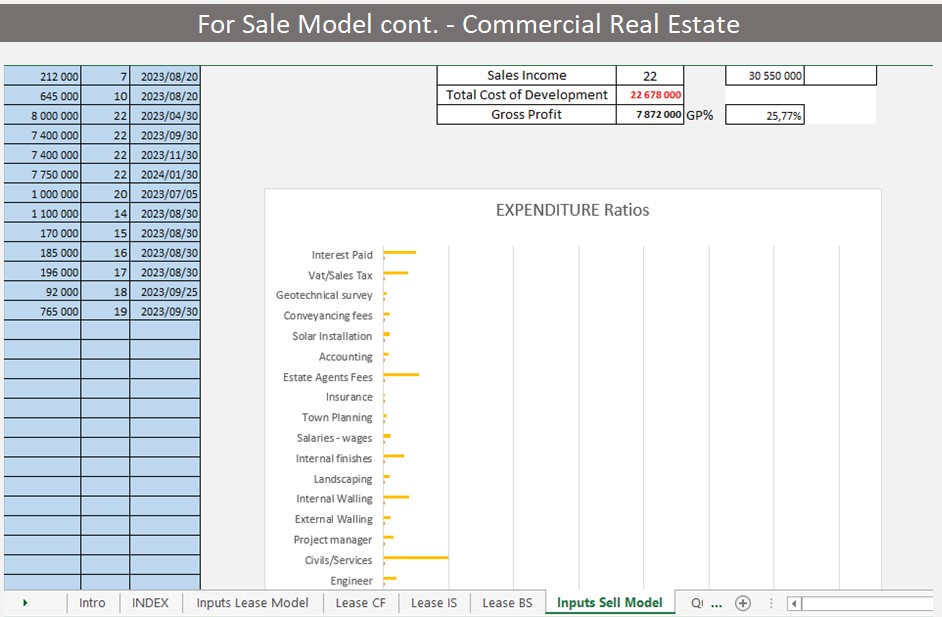
Task: Switch to the Intro sheet tab
Action: click(92, 603)
